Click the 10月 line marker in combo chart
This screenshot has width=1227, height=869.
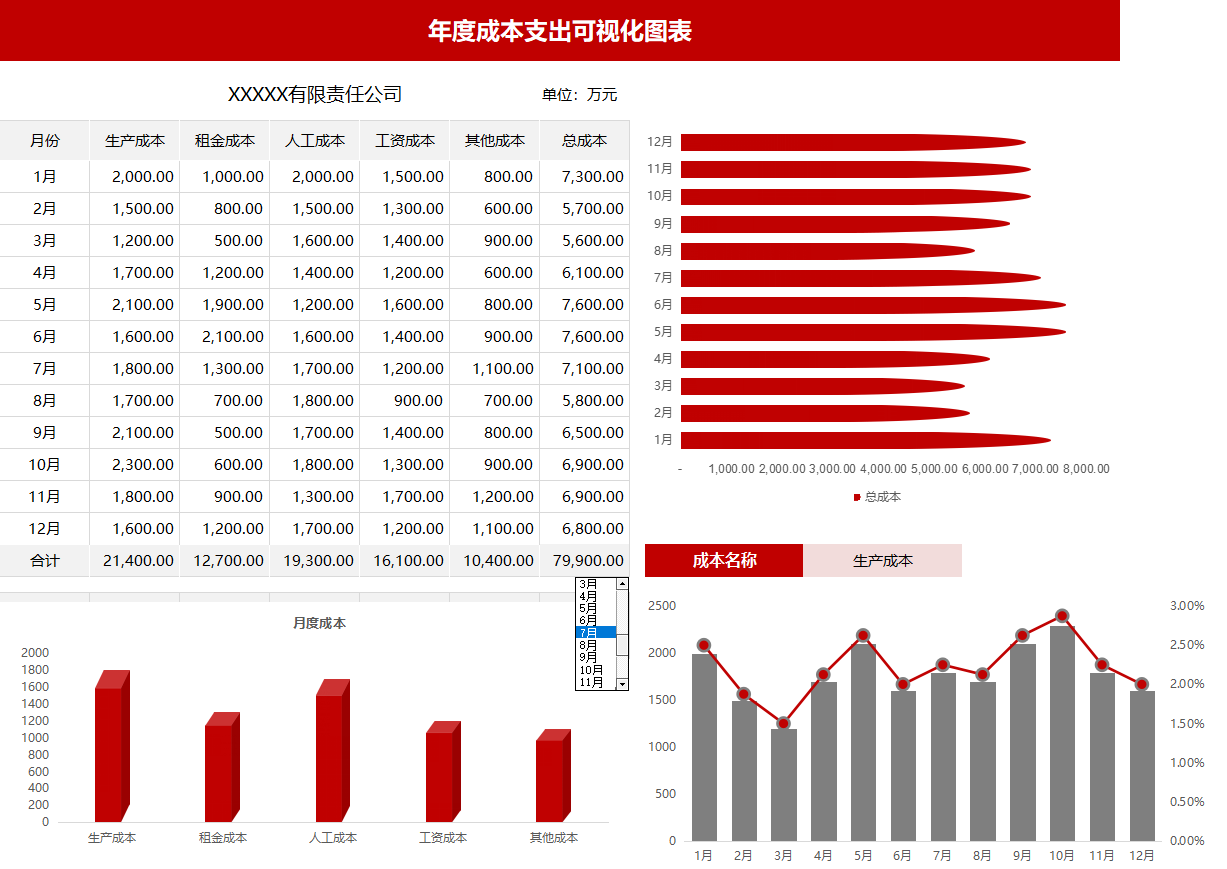click(x=1062, y=616)
